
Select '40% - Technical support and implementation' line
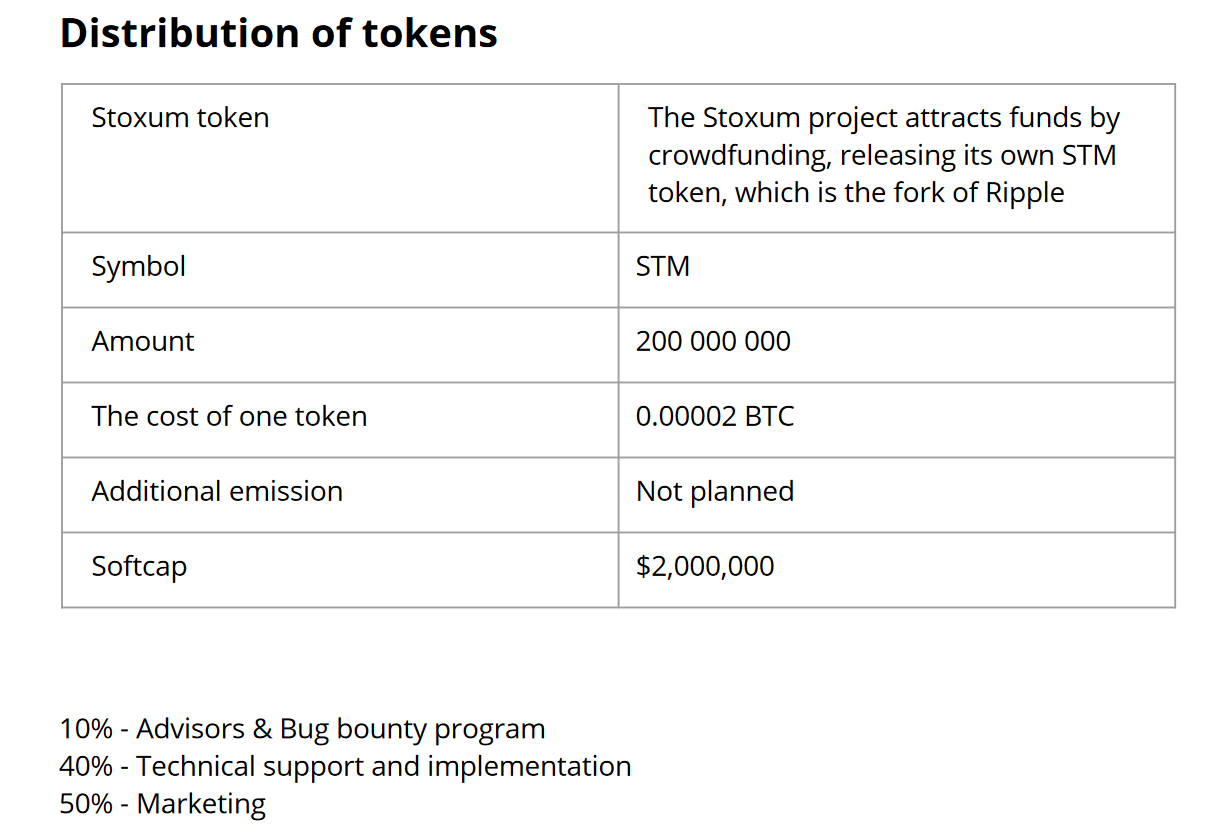(346, 766)
